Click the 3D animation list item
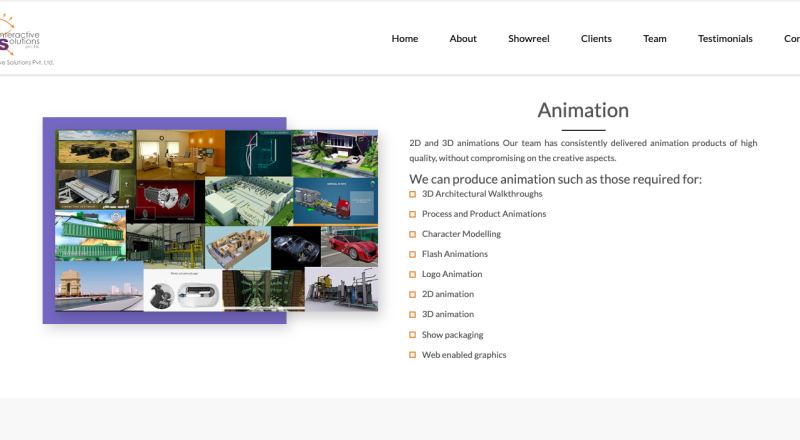The height and width of the screenshot is (440, 800). (447, 314)
